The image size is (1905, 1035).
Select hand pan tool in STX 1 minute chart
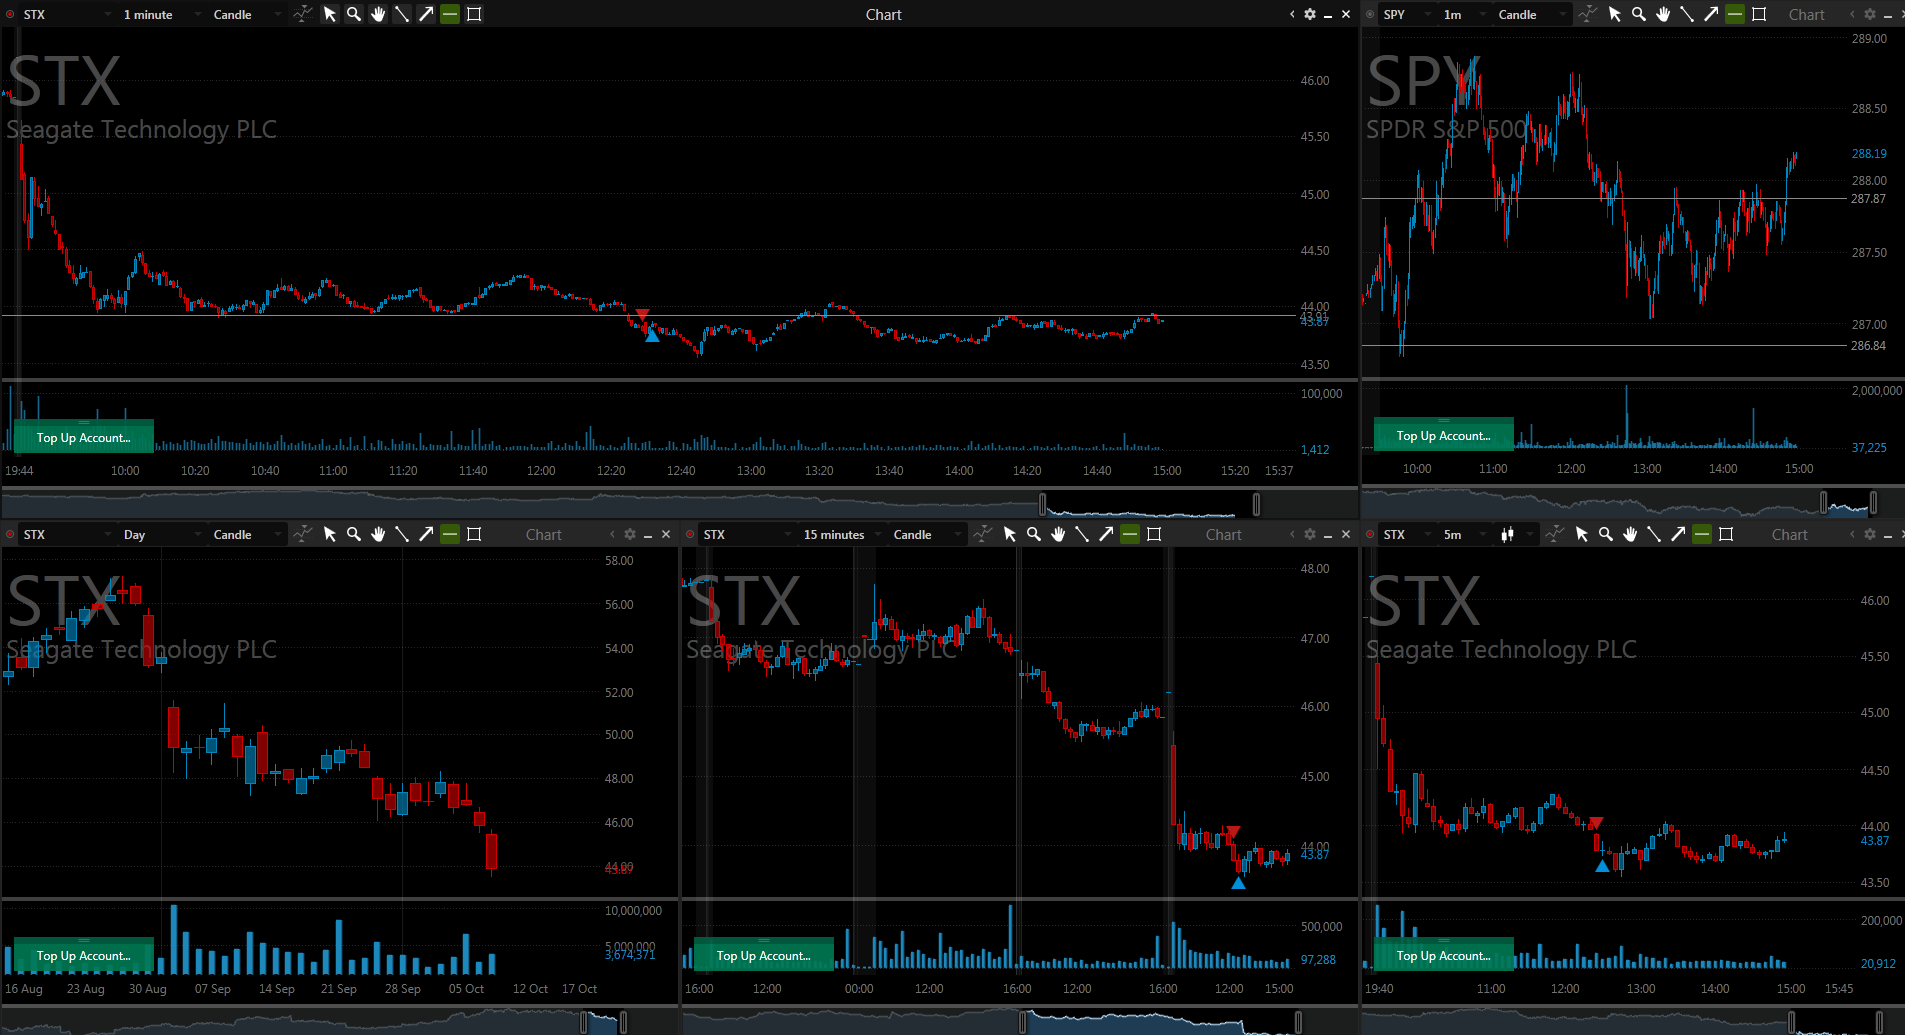tap(378, 14)
